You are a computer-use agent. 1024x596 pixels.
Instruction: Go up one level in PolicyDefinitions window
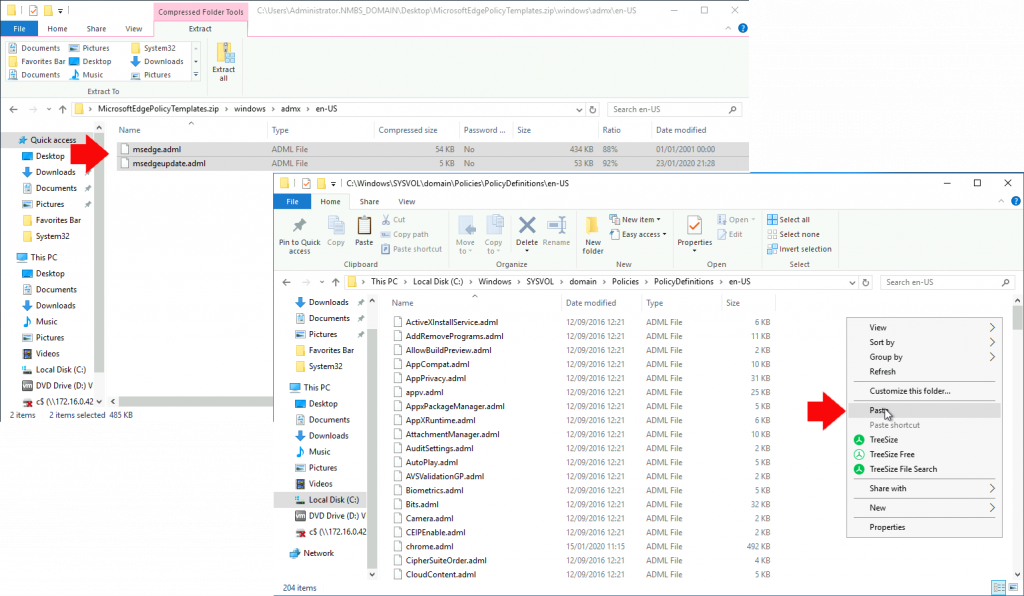click(335, 282)
